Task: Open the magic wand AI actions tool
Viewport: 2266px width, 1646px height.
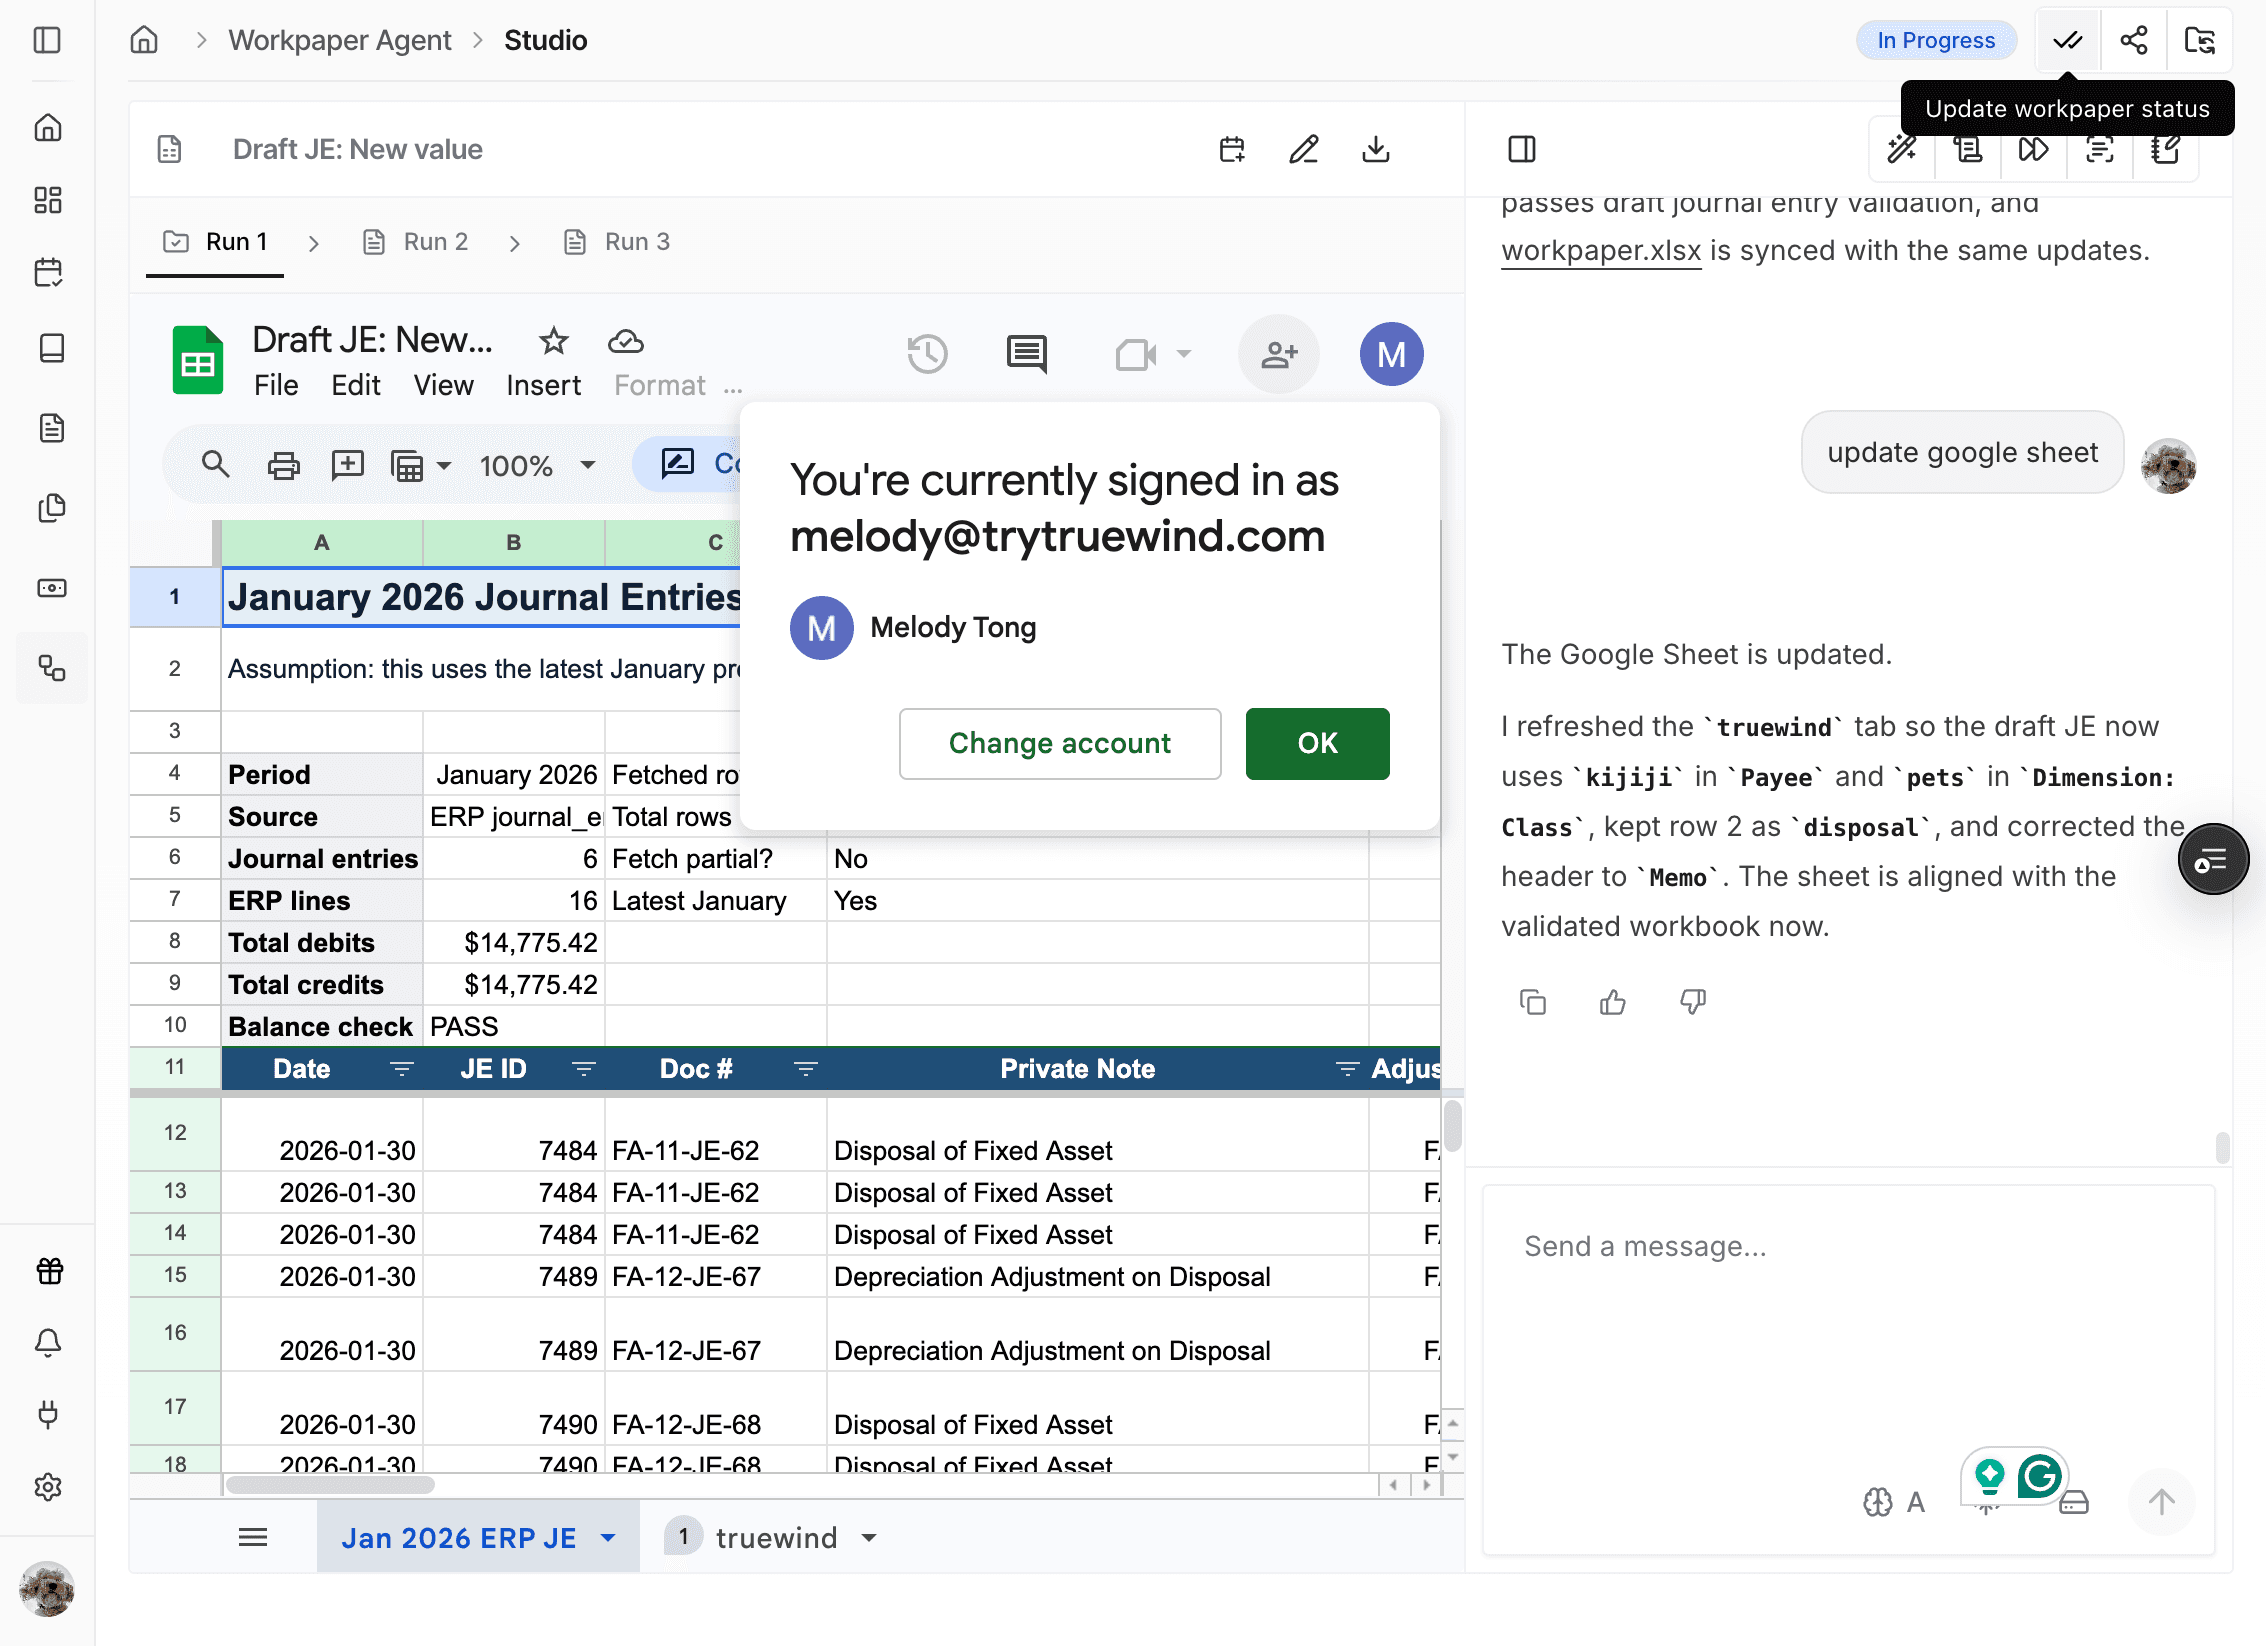Action: click(x=1903, y=150)
